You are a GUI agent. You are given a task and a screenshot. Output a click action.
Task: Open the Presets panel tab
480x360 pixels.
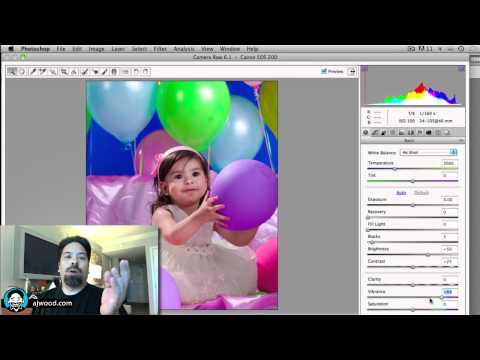click(x=438, y=132)
